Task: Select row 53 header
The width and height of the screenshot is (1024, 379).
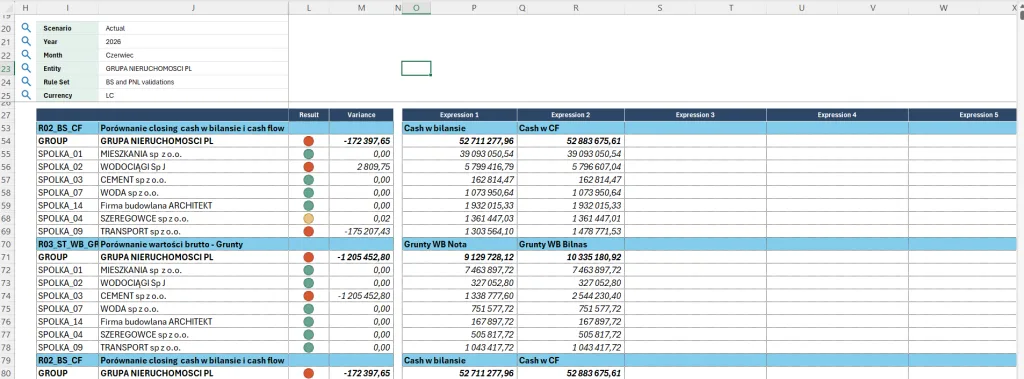Action: coord(7,127)
